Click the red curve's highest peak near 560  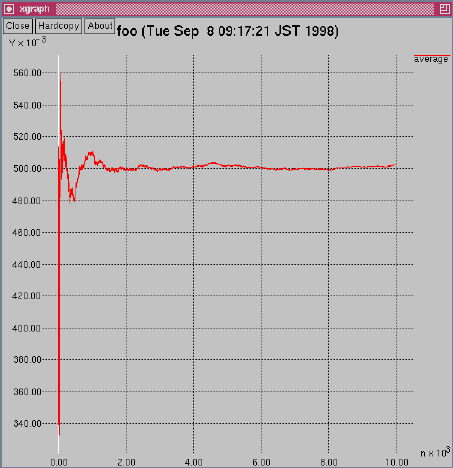(60, 74)
